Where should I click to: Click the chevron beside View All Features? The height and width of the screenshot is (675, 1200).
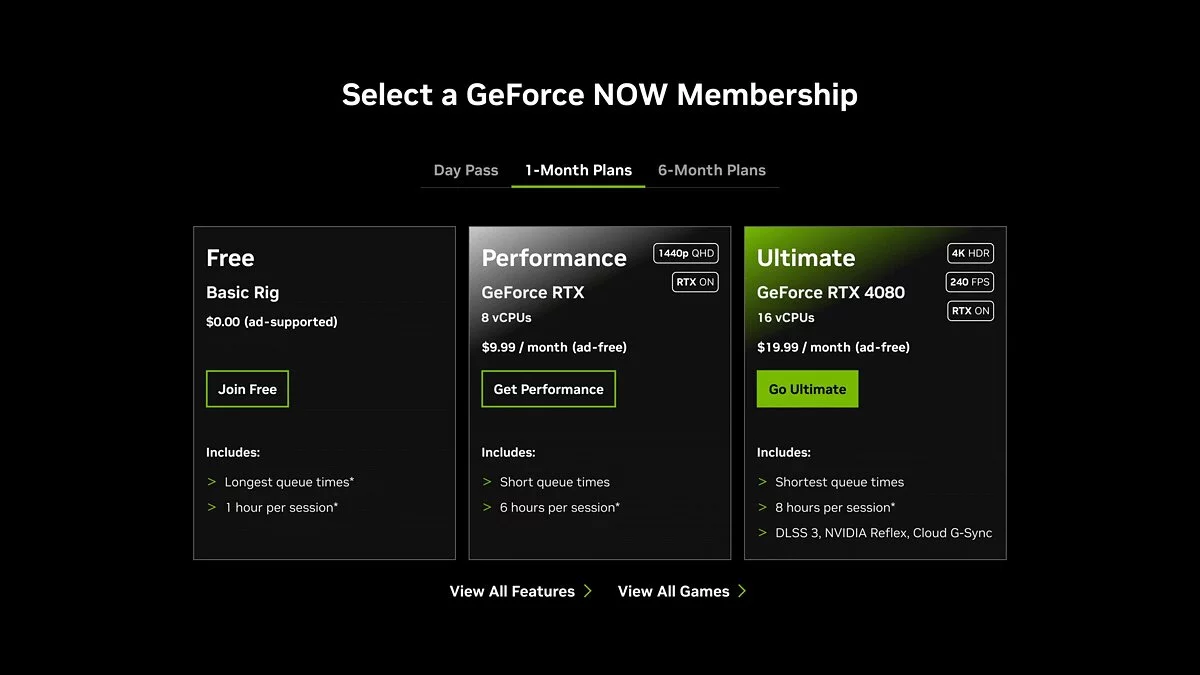(588, 591)
